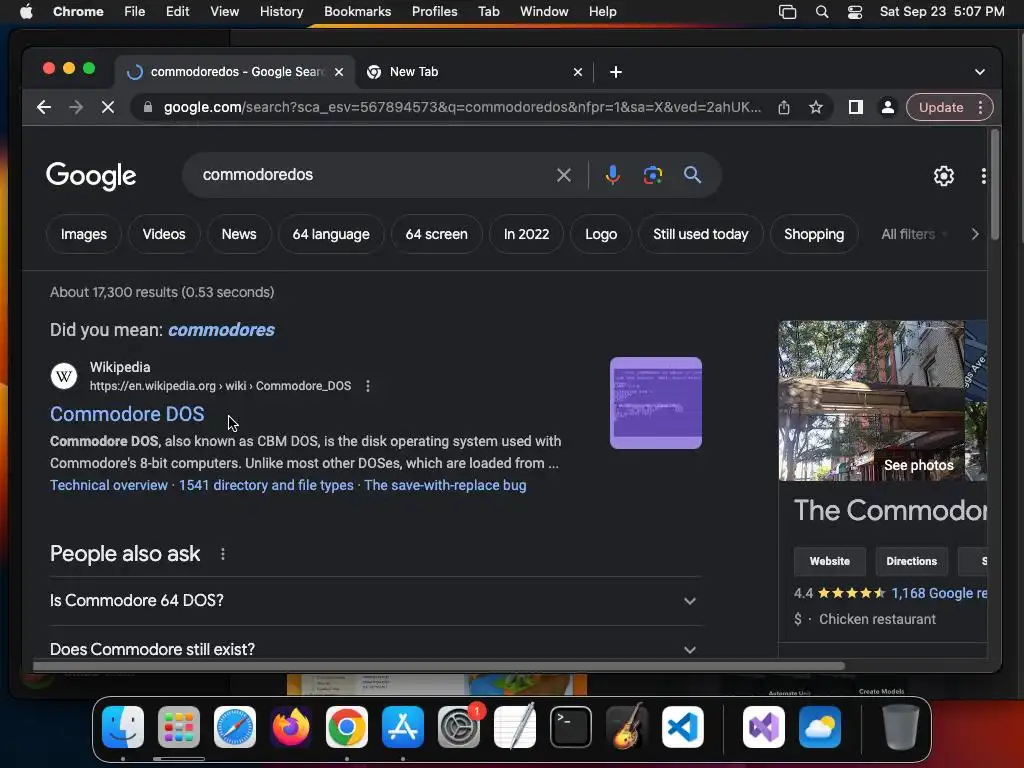Image resolution: width=1024 pixels, height=768 pixels.
Task: Select the commodoredos Google Search tab
Action: pyautogui.click(x=235, y=72)
